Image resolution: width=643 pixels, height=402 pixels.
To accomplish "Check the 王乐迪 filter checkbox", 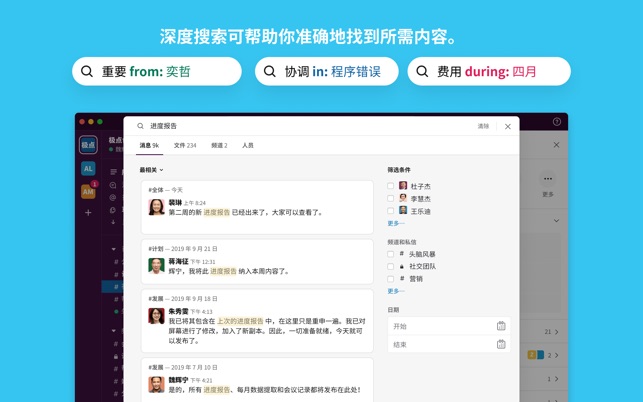I will tap(390, 210).
